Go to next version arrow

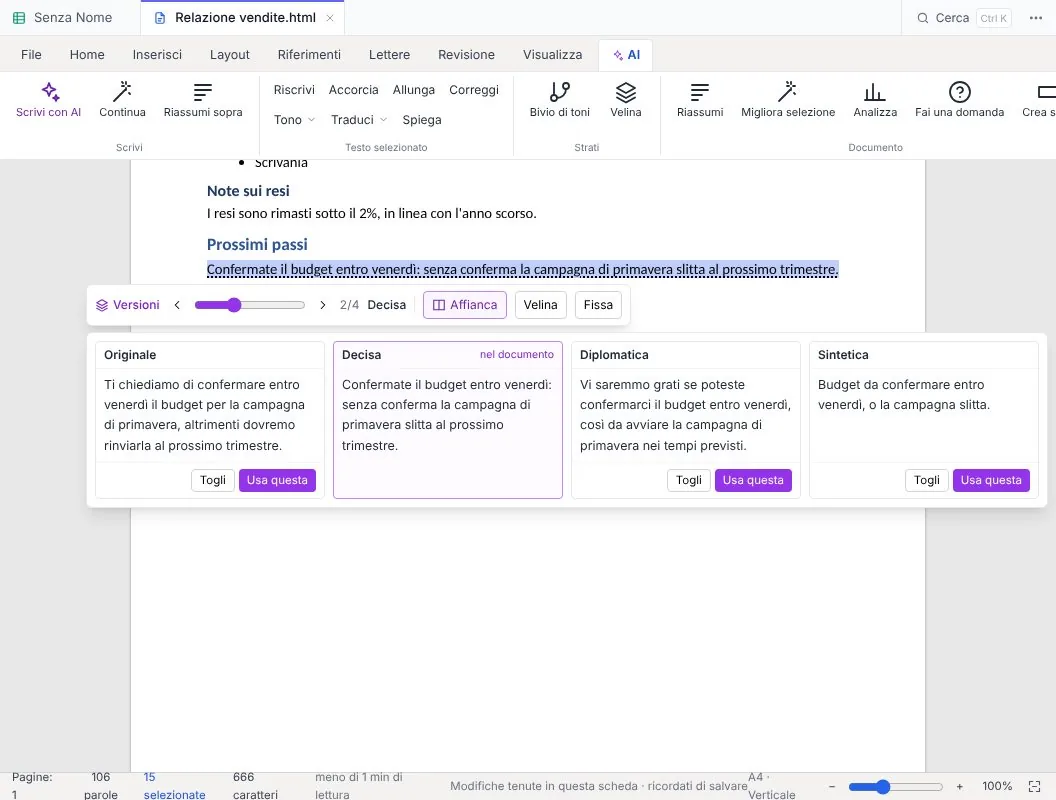coord(323,305)
